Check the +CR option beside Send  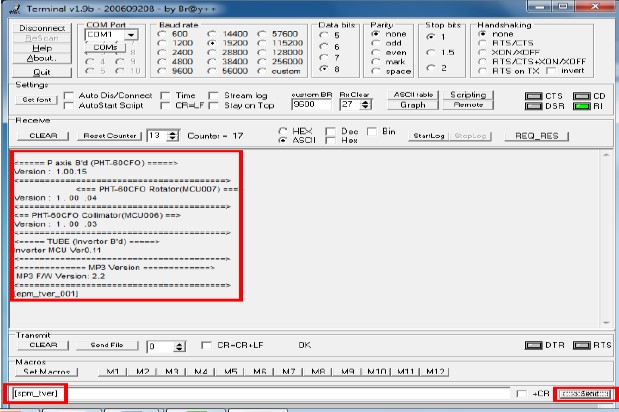click(x=521, y=394)
